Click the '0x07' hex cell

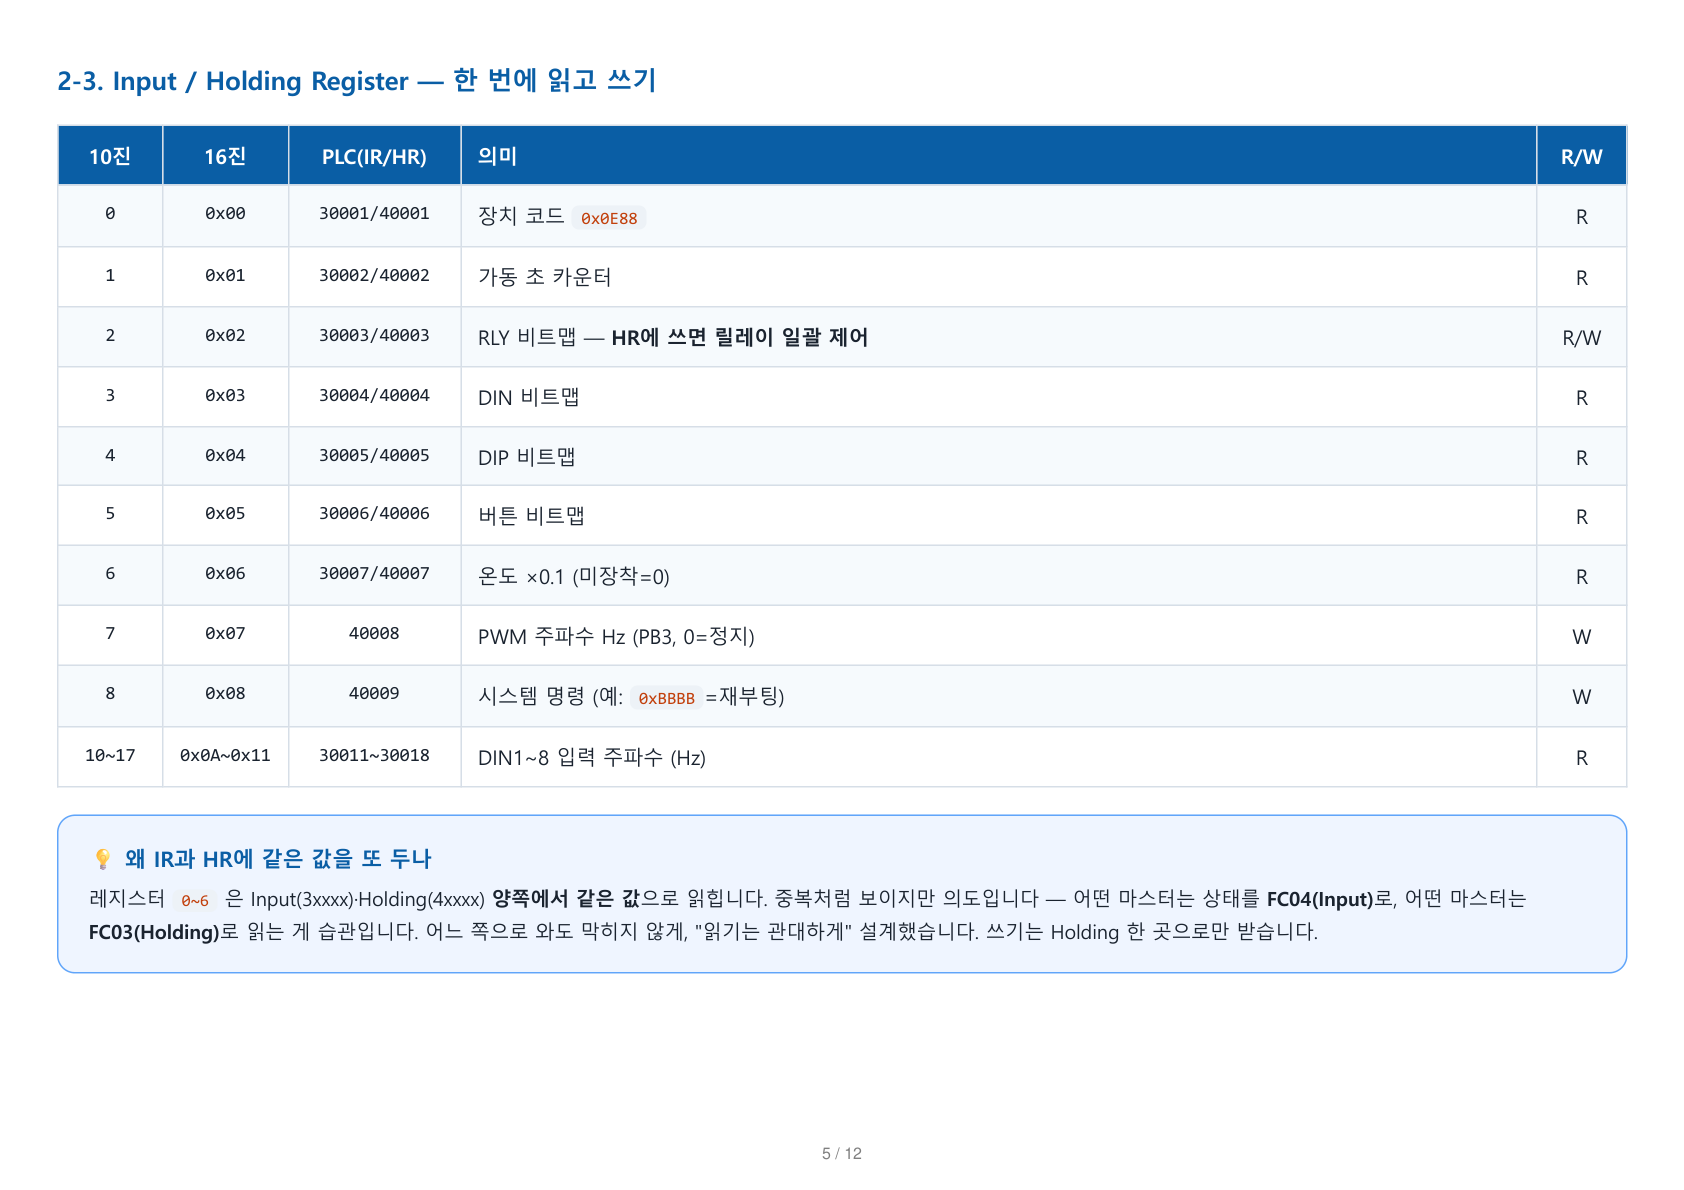coord(225,633)
